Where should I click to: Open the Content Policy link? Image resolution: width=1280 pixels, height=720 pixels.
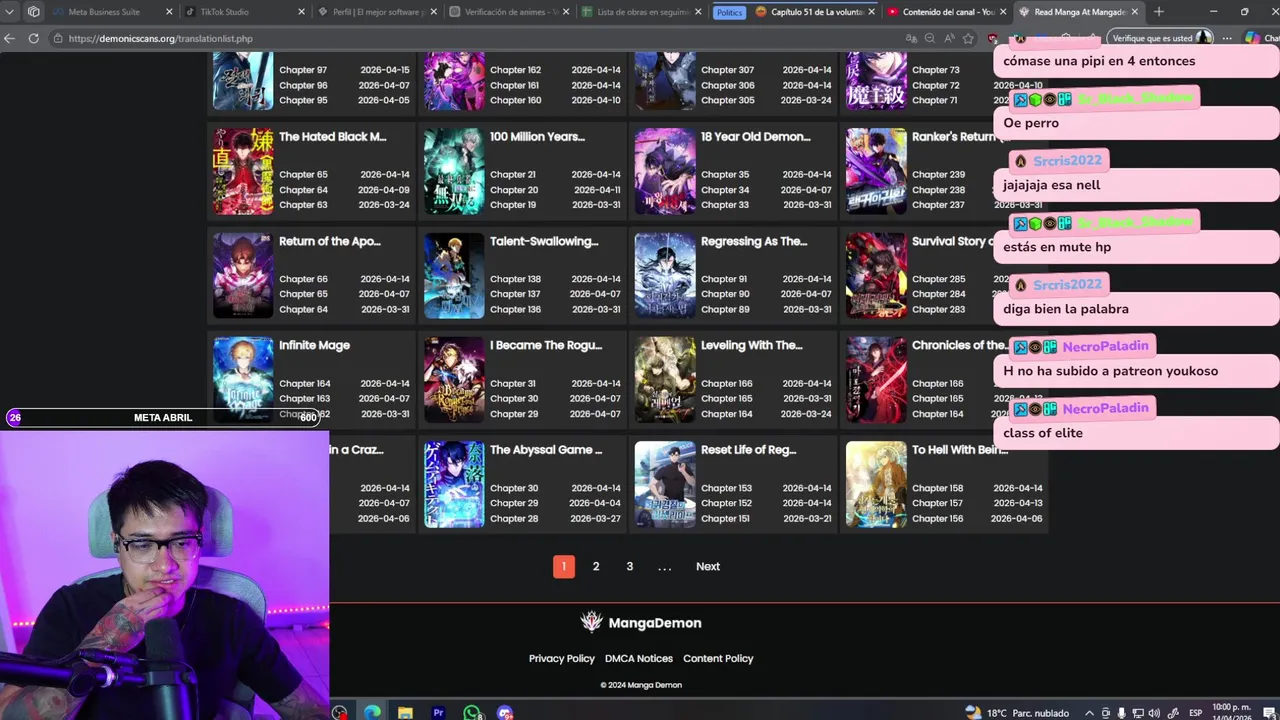[x=718, y=658]
